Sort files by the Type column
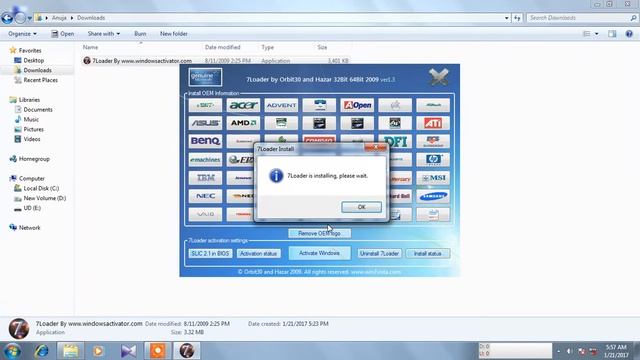The image size is (640, 360). [268, 47]
